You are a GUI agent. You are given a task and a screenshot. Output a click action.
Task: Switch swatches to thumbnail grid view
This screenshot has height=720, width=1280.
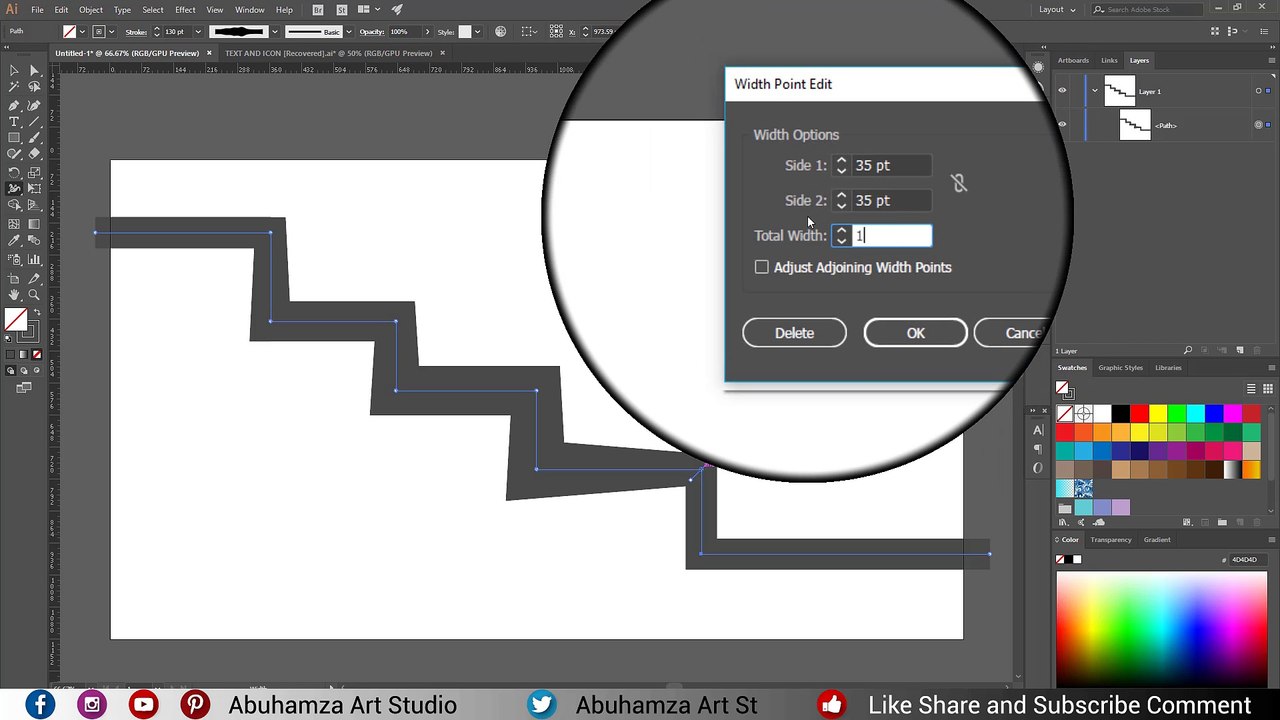pyautogui.click(x=1266, y=389)
